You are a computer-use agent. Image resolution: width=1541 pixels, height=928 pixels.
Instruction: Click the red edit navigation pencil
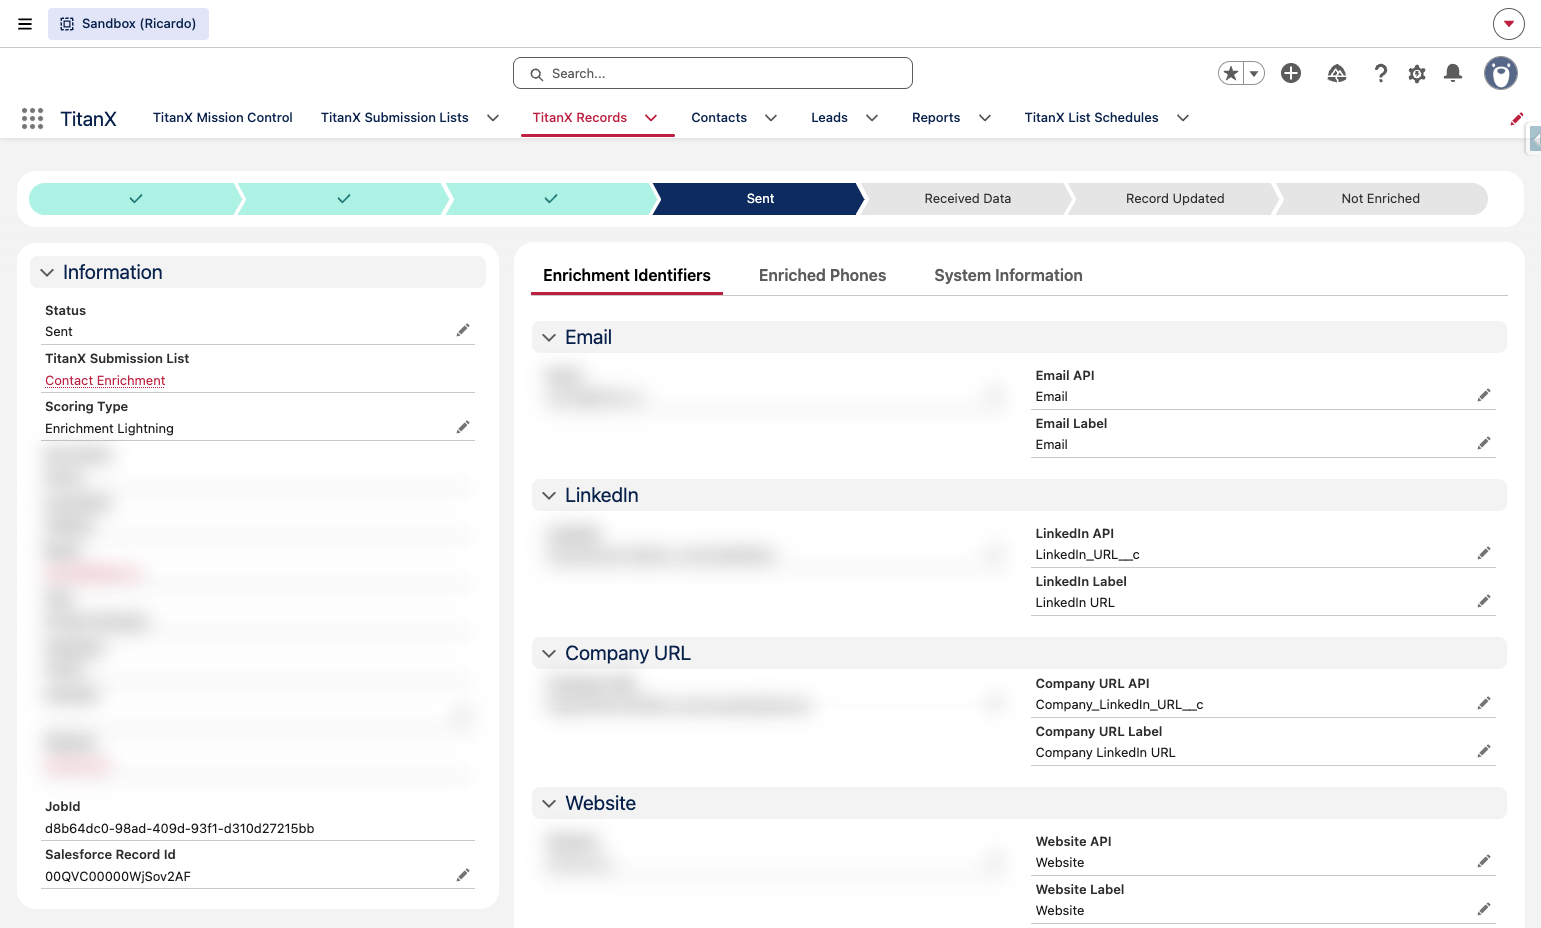pos(1517,118)
